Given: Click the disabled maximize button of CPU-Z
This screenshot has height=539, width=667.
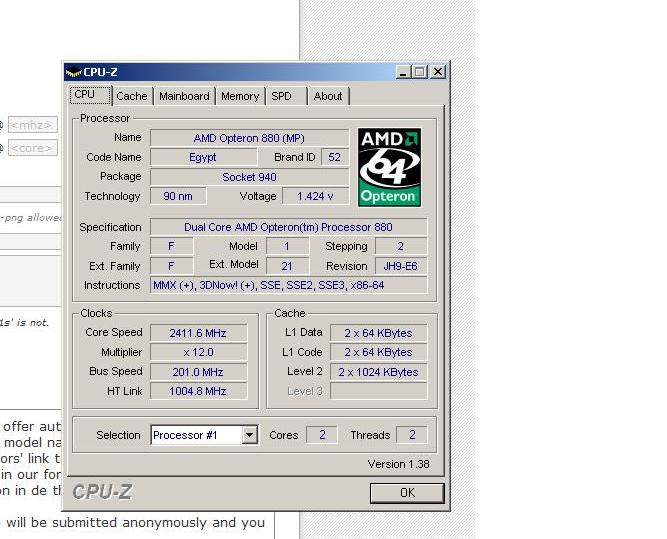Looking at the screenshot, I should point(420,72).
